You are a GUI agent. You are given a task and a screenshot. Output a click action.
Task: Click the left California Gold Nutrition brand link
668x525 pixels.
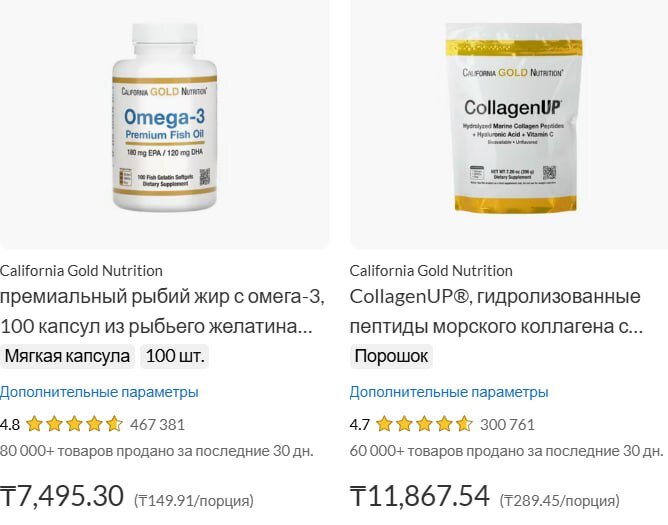click(81, 271)
